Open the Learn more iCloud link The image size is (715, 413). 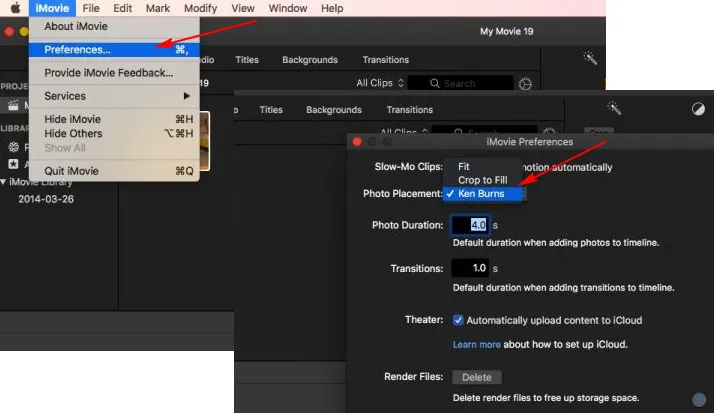click(x=477, y=345)
